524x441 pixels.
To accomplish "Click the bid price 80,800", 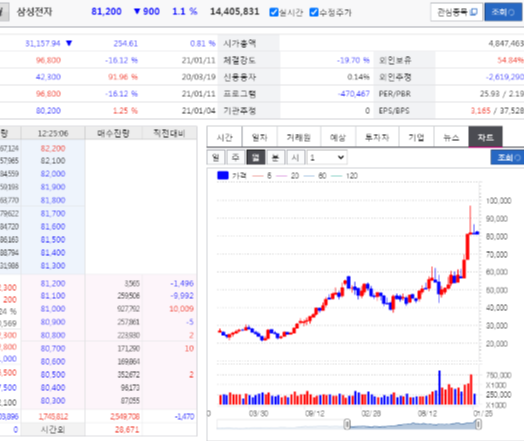I will [x=53, y=335].
